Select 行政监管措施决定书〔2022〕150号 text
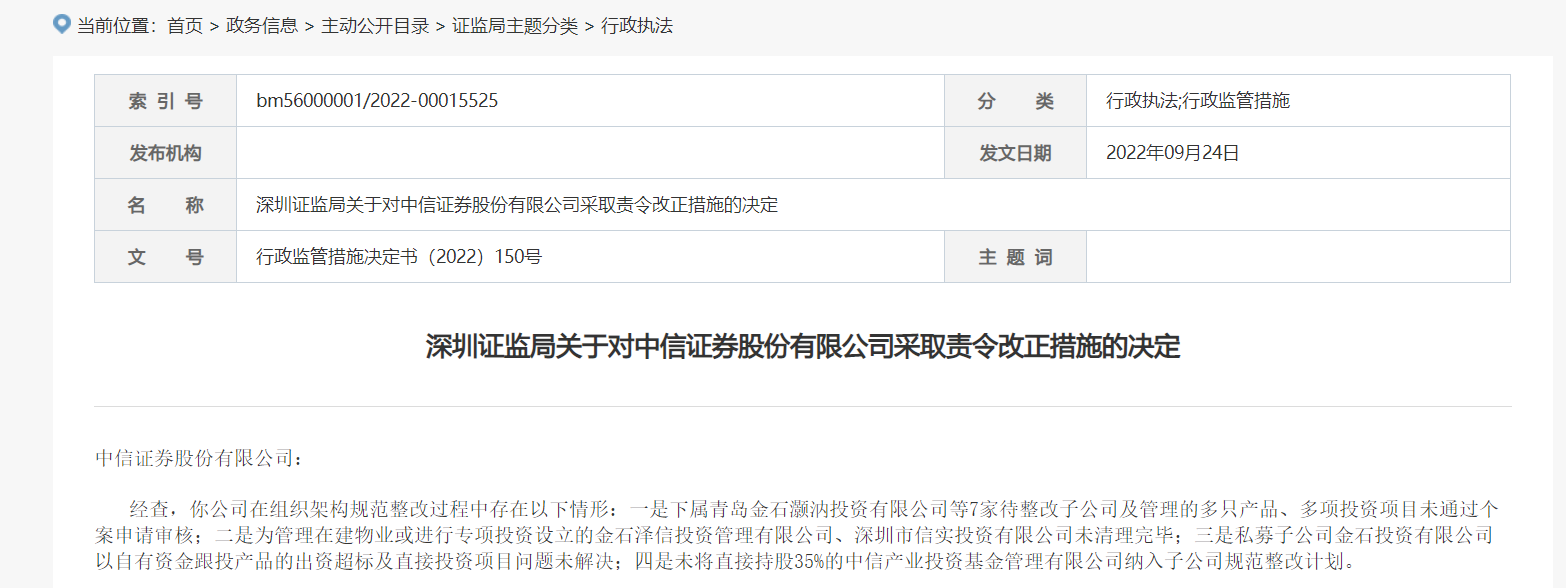 (399, 257)
